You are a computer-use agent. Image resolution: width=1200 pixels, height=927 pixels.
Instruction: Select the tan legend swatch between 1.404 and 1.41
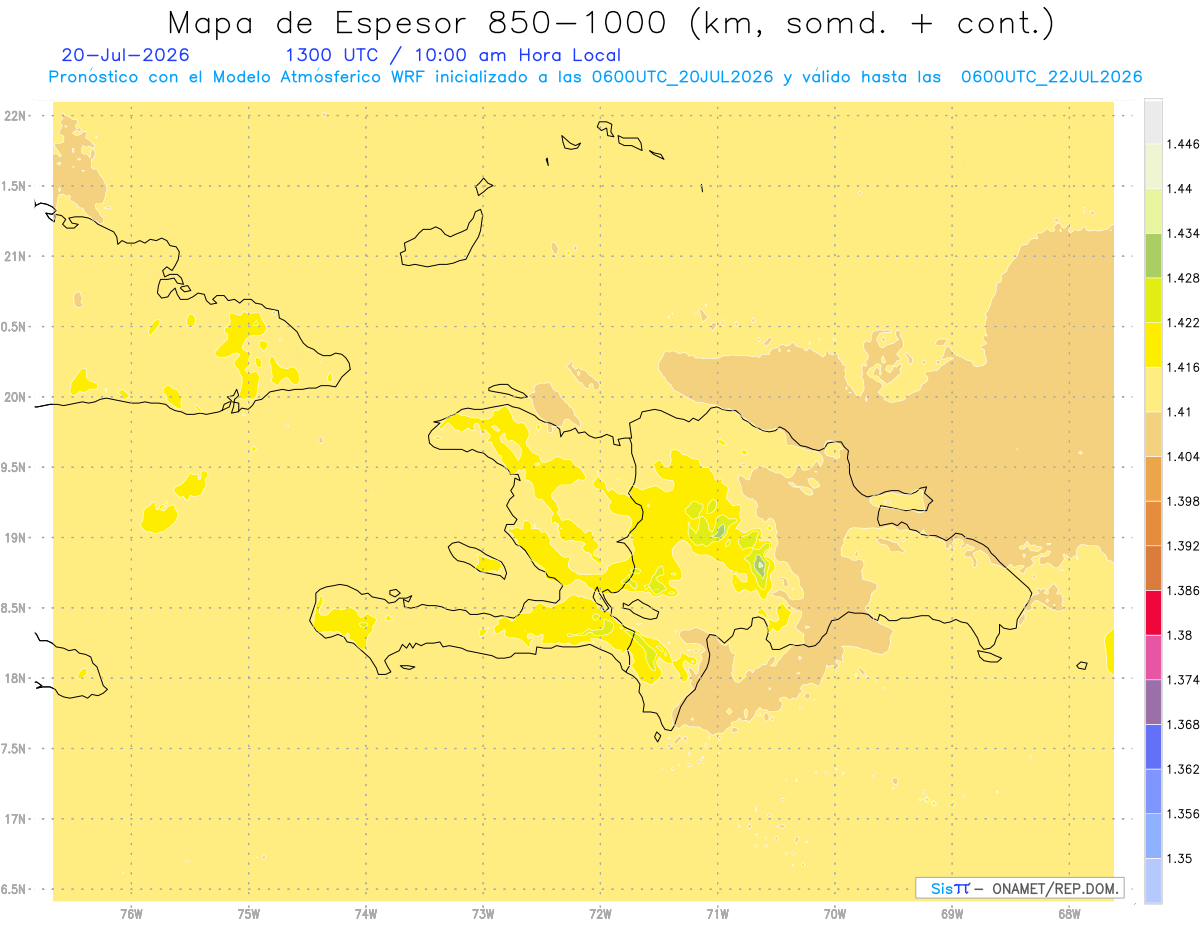pyautogui.click(x=1153, y=434)
